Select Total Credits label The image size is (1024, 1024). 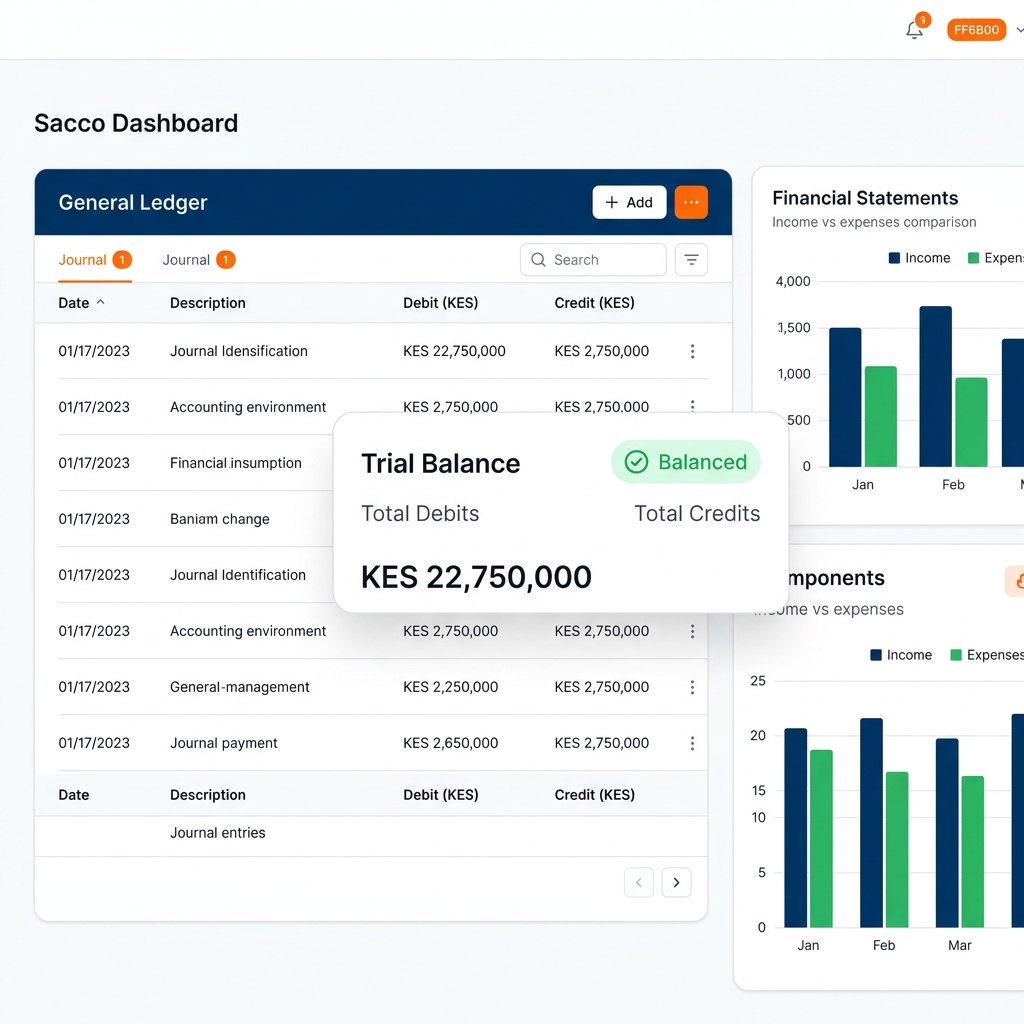[x=697, y=514]
